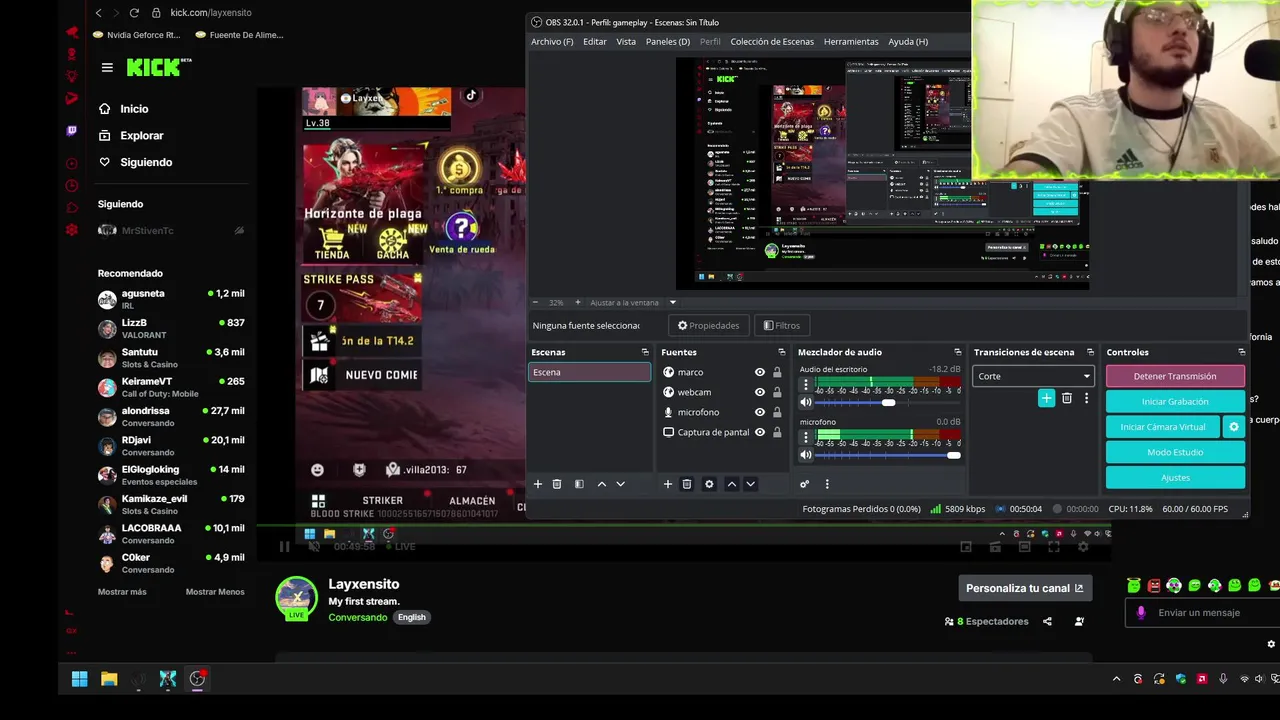Open Paneles menu in OBS
Image resolution: width=1280 pixels, height=720 pixels.
(668, 41)
